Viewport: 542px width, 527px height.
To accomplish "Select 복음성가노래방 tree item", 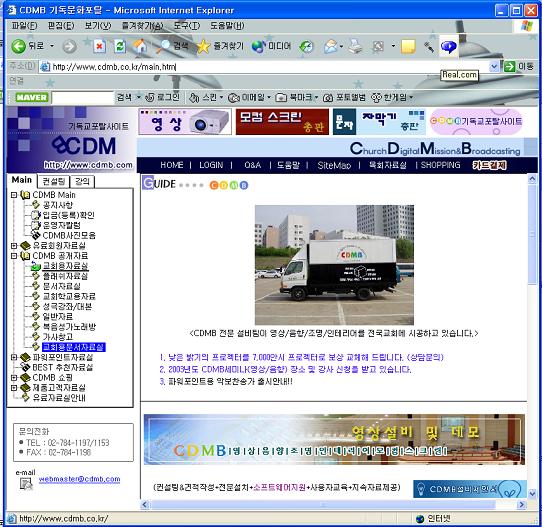I will coord(69,327).
